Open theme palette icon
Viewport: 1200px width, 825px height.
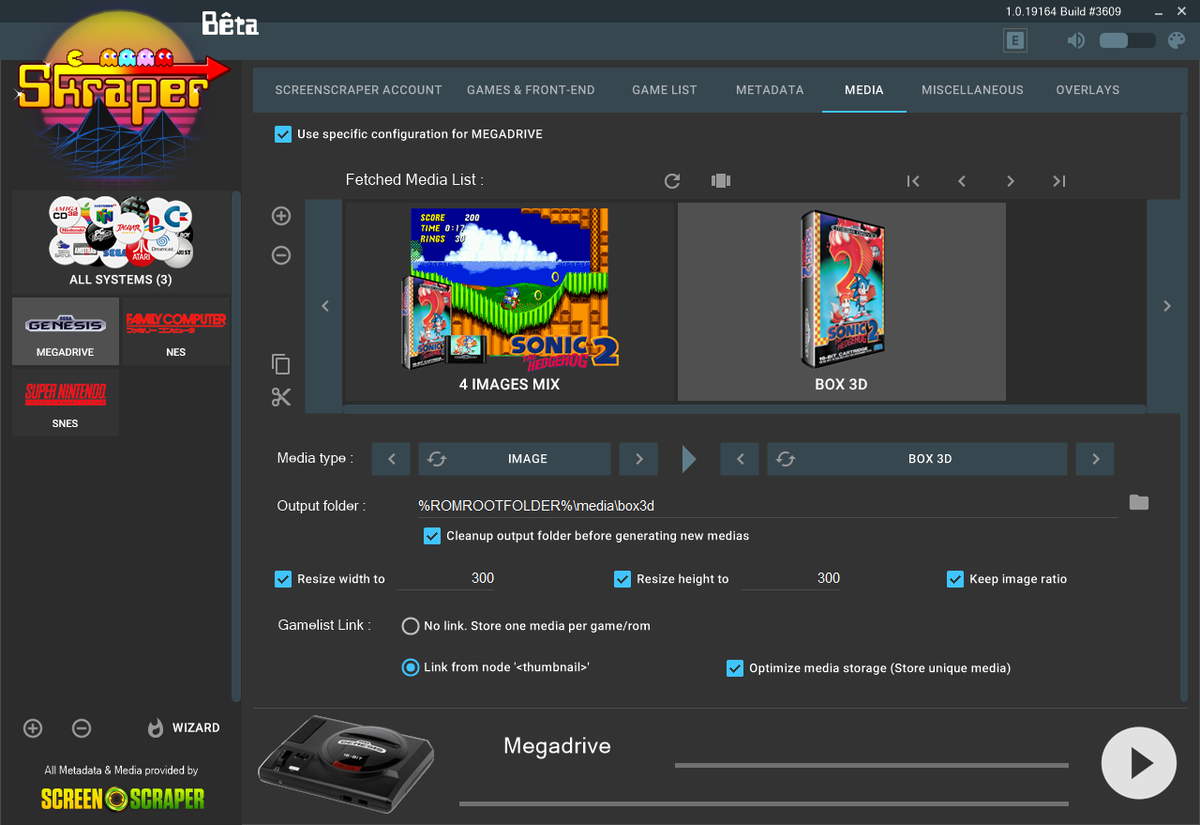click(1176, 41)
